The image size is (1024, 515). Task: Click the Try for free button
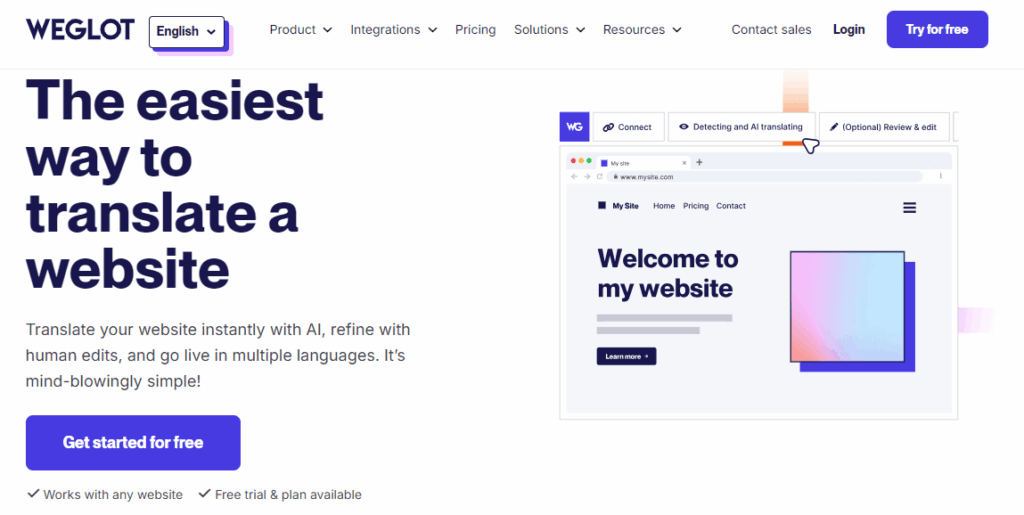pos(937,29)
